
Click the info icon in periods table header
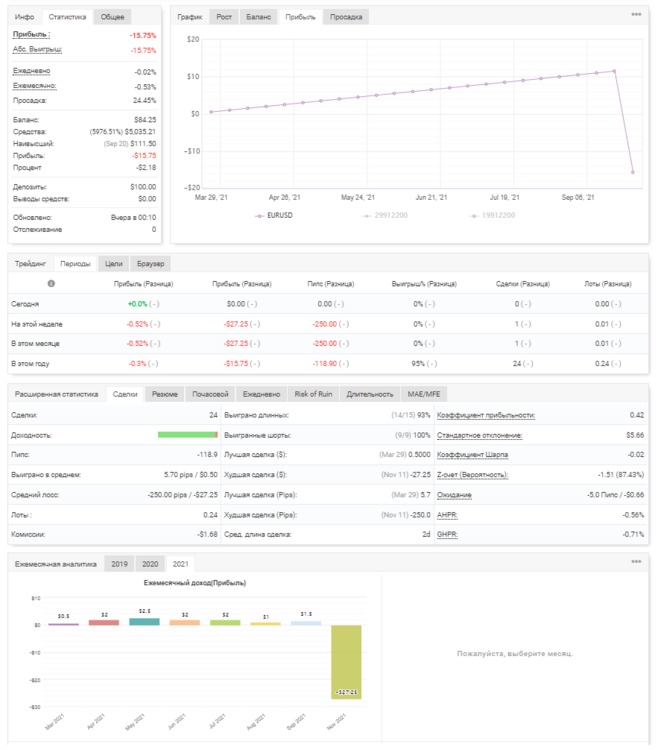(51, 283)
